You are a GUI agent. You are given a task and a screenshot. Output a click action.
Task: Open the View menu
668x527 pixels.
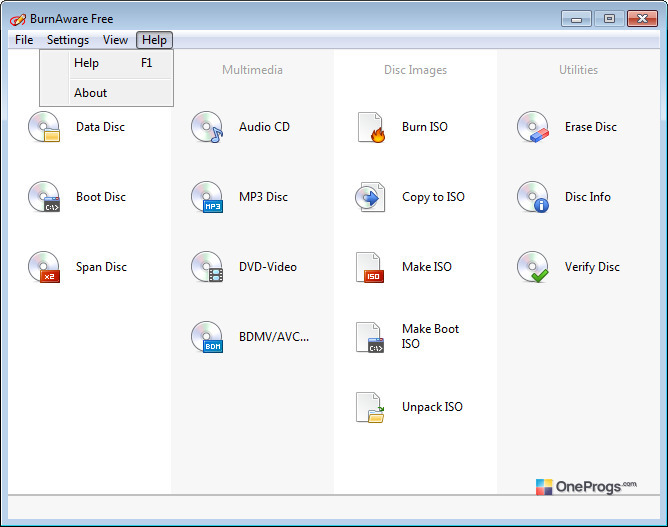point(115,40)
